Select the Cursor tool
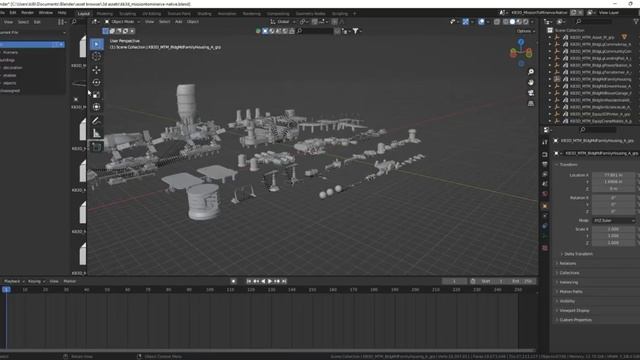Screen dimensions: 640x360 tap(96, 57)
